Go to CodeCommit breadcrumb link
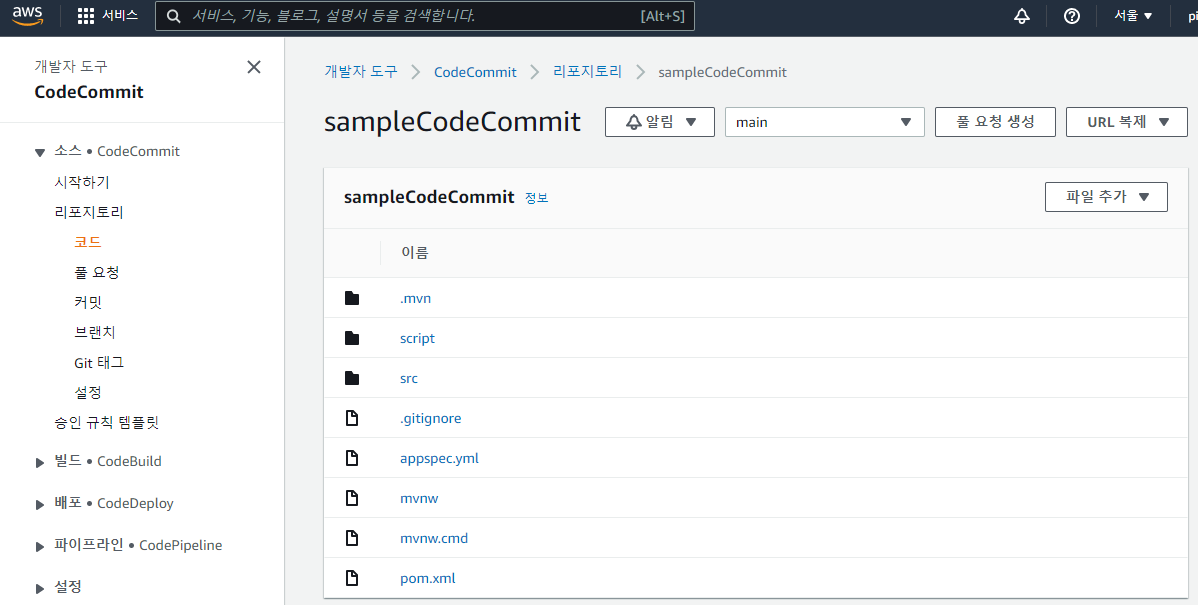Image resolution: width=1198 pixels, height=605 pixels. coord(475,72)
